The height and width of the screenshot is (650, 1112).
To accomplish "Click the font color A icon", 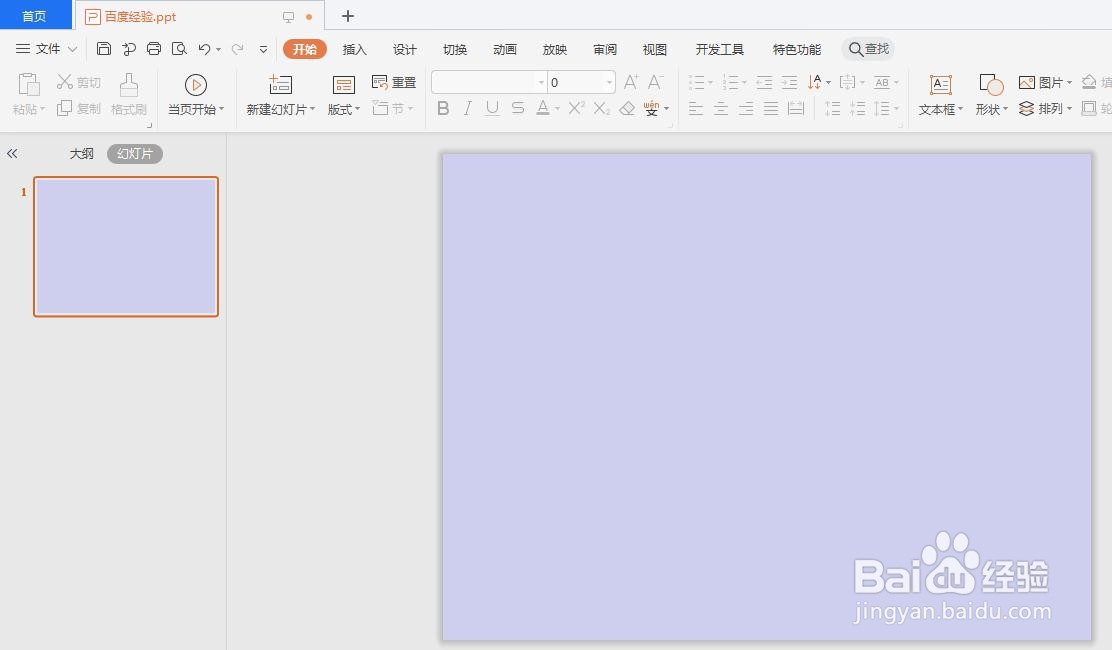I will [x=543, y=108].
